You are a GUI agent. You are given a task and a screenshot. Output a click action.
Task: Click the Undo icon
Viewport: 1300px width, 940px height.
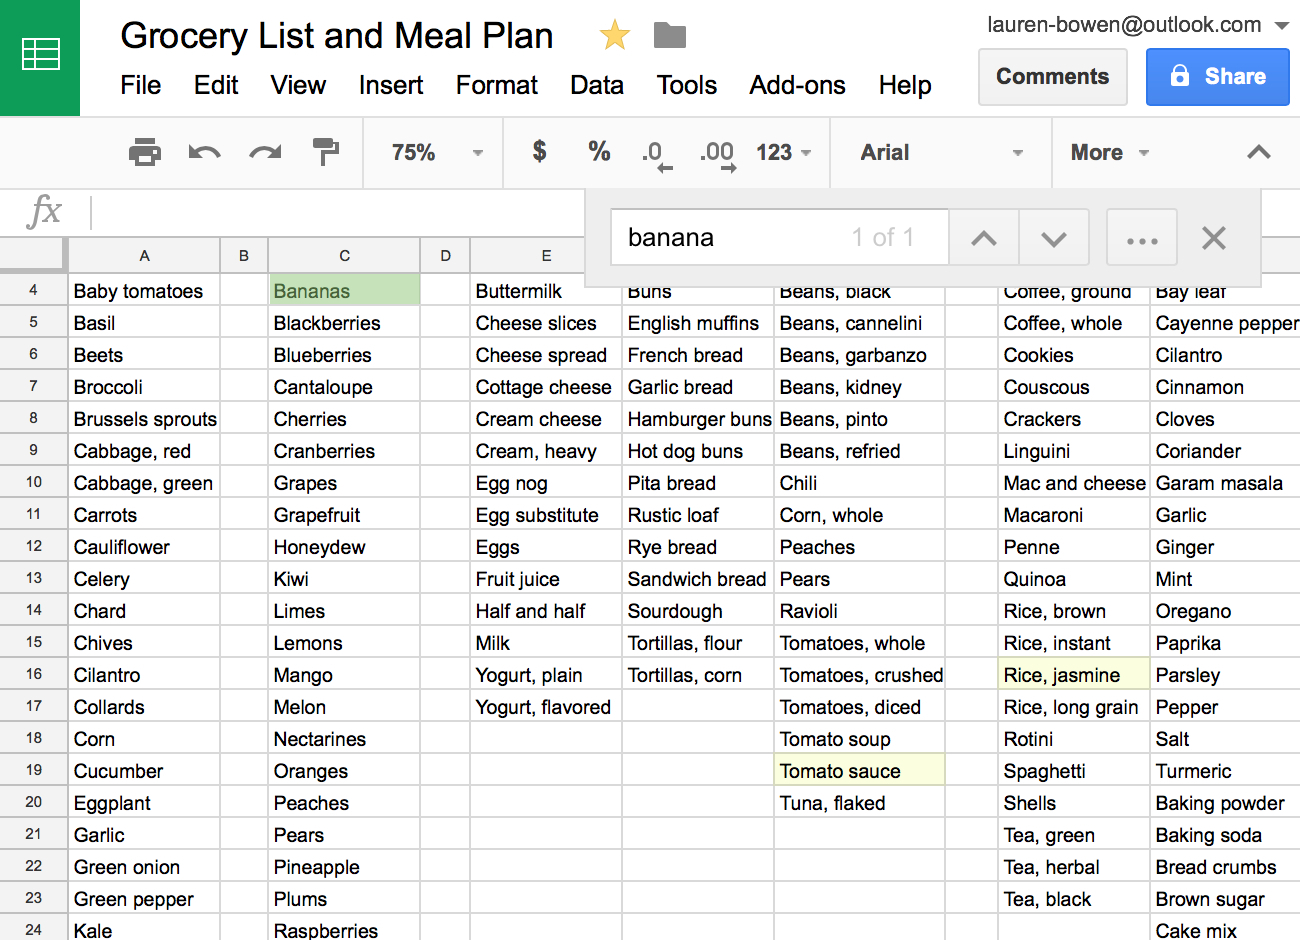click(x=204, y=152)
